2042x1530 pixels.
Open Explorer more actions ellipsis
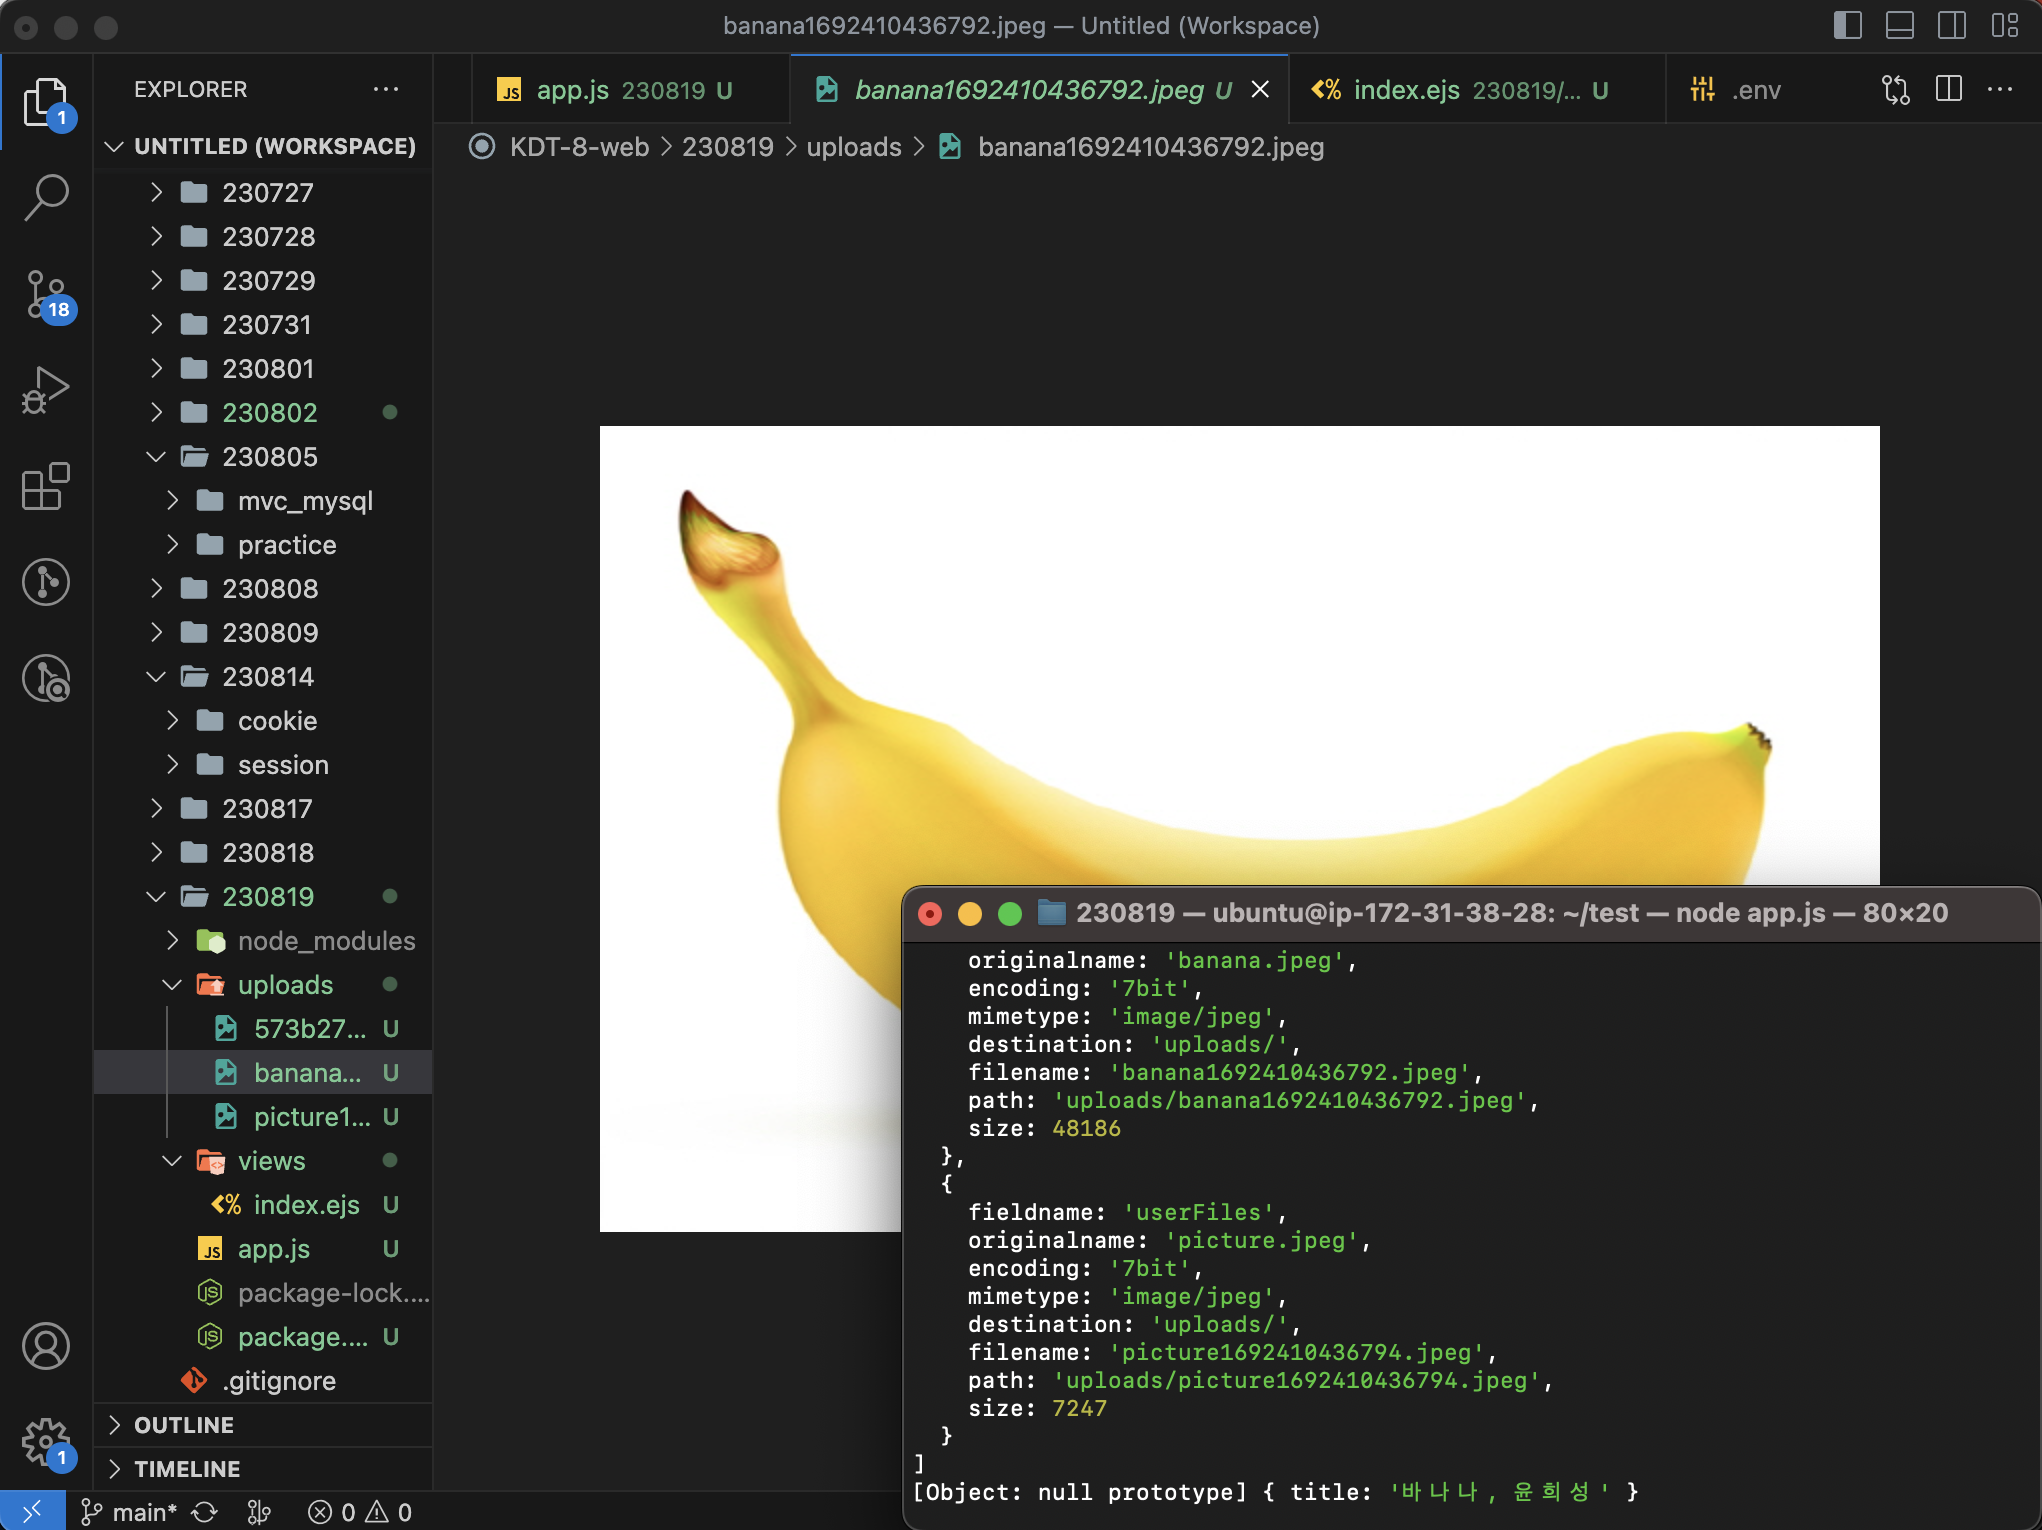pyautogui.click(x=386, y=89)
